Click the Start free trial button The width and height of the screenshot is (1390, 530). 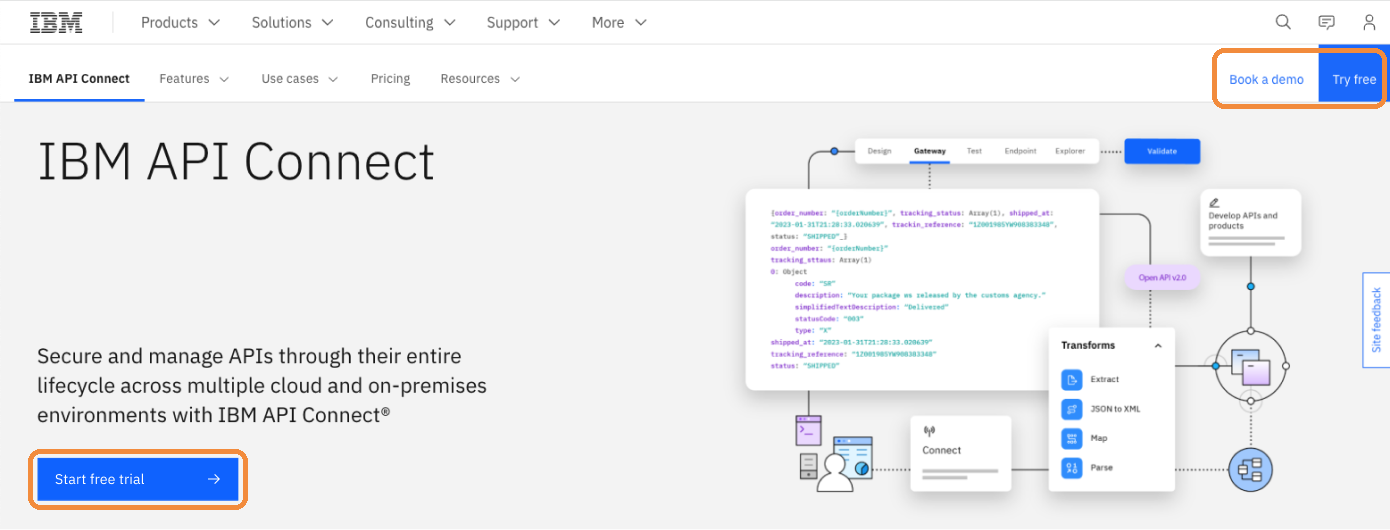click(x=138, y=479)
